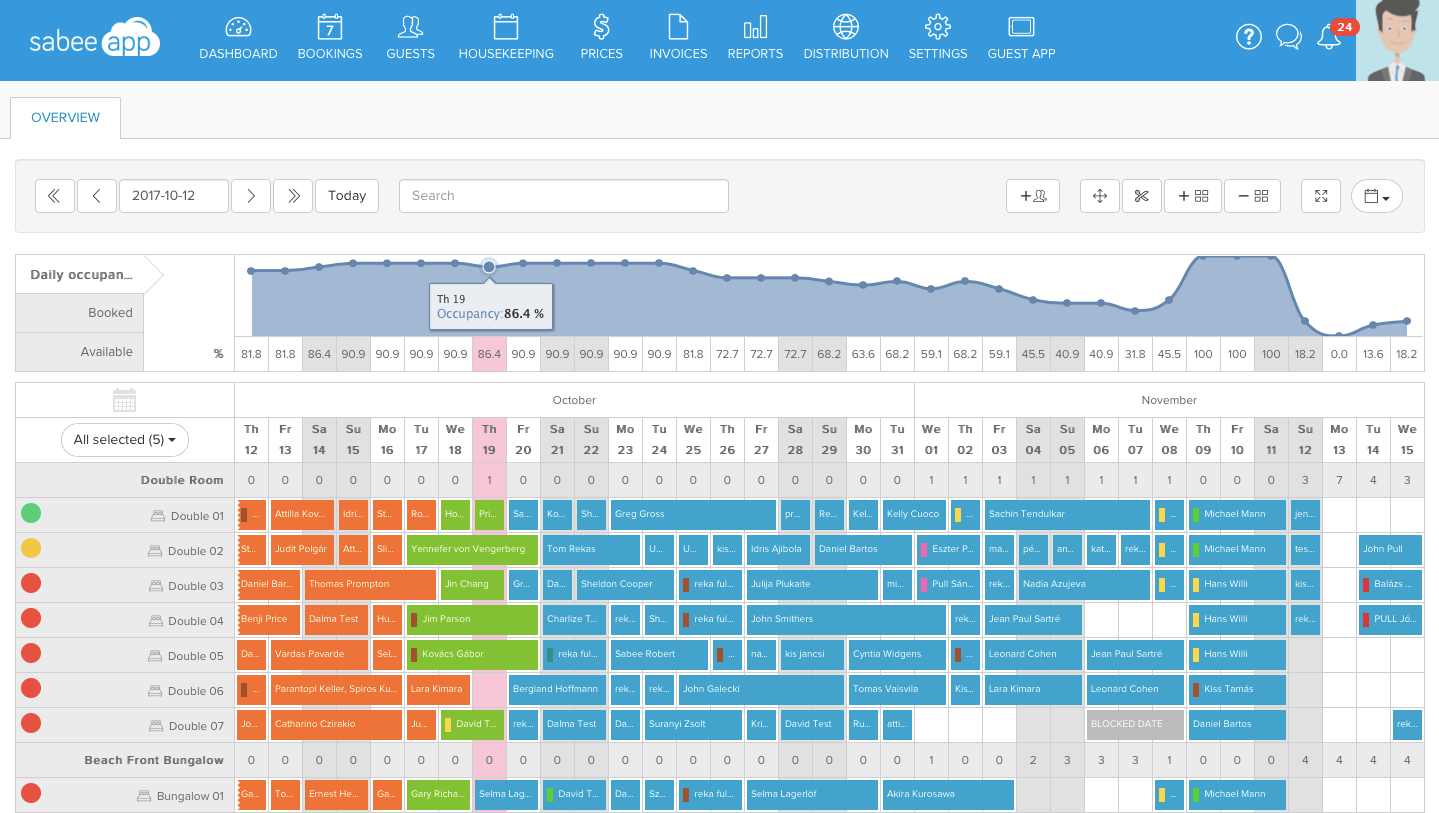This screenshot has height=813, width=1439.
Task: Open the chat messages icon
Action: [x=1289, y=38]
